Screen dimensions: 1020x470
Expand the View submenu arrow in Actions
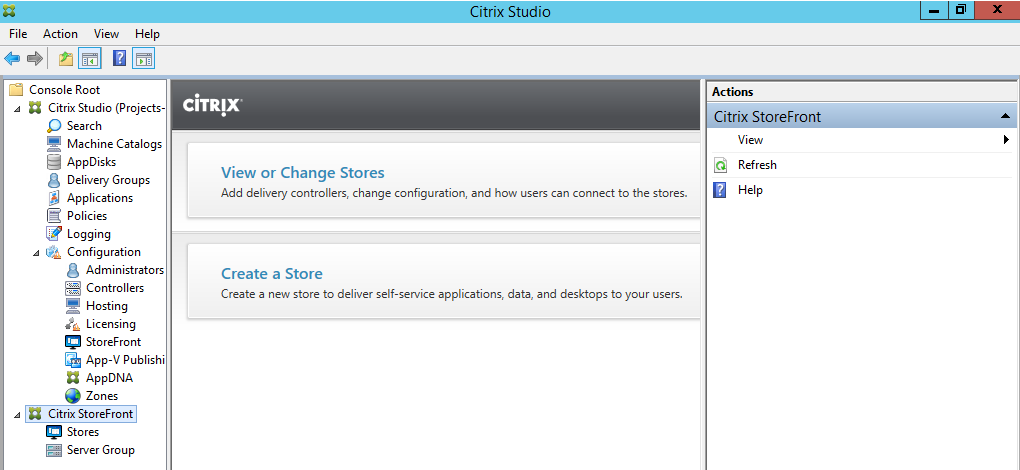1006,140
